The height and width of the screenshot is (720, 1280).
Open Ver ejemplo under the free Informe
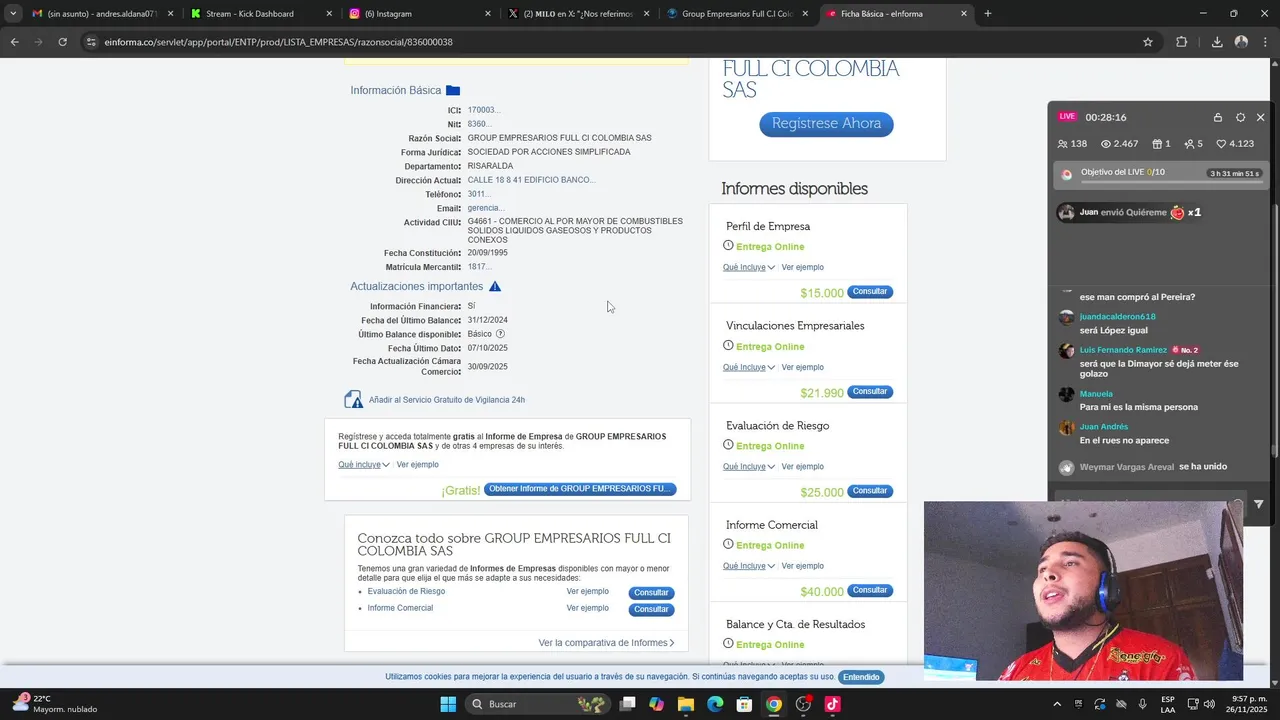point(417,465)
